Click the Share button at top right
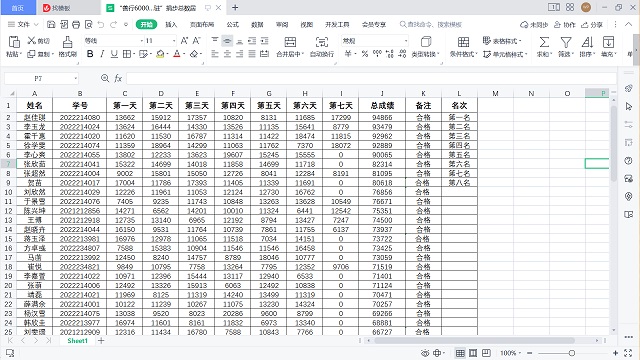Screen dimensions: 640x360 click(592, 25)
